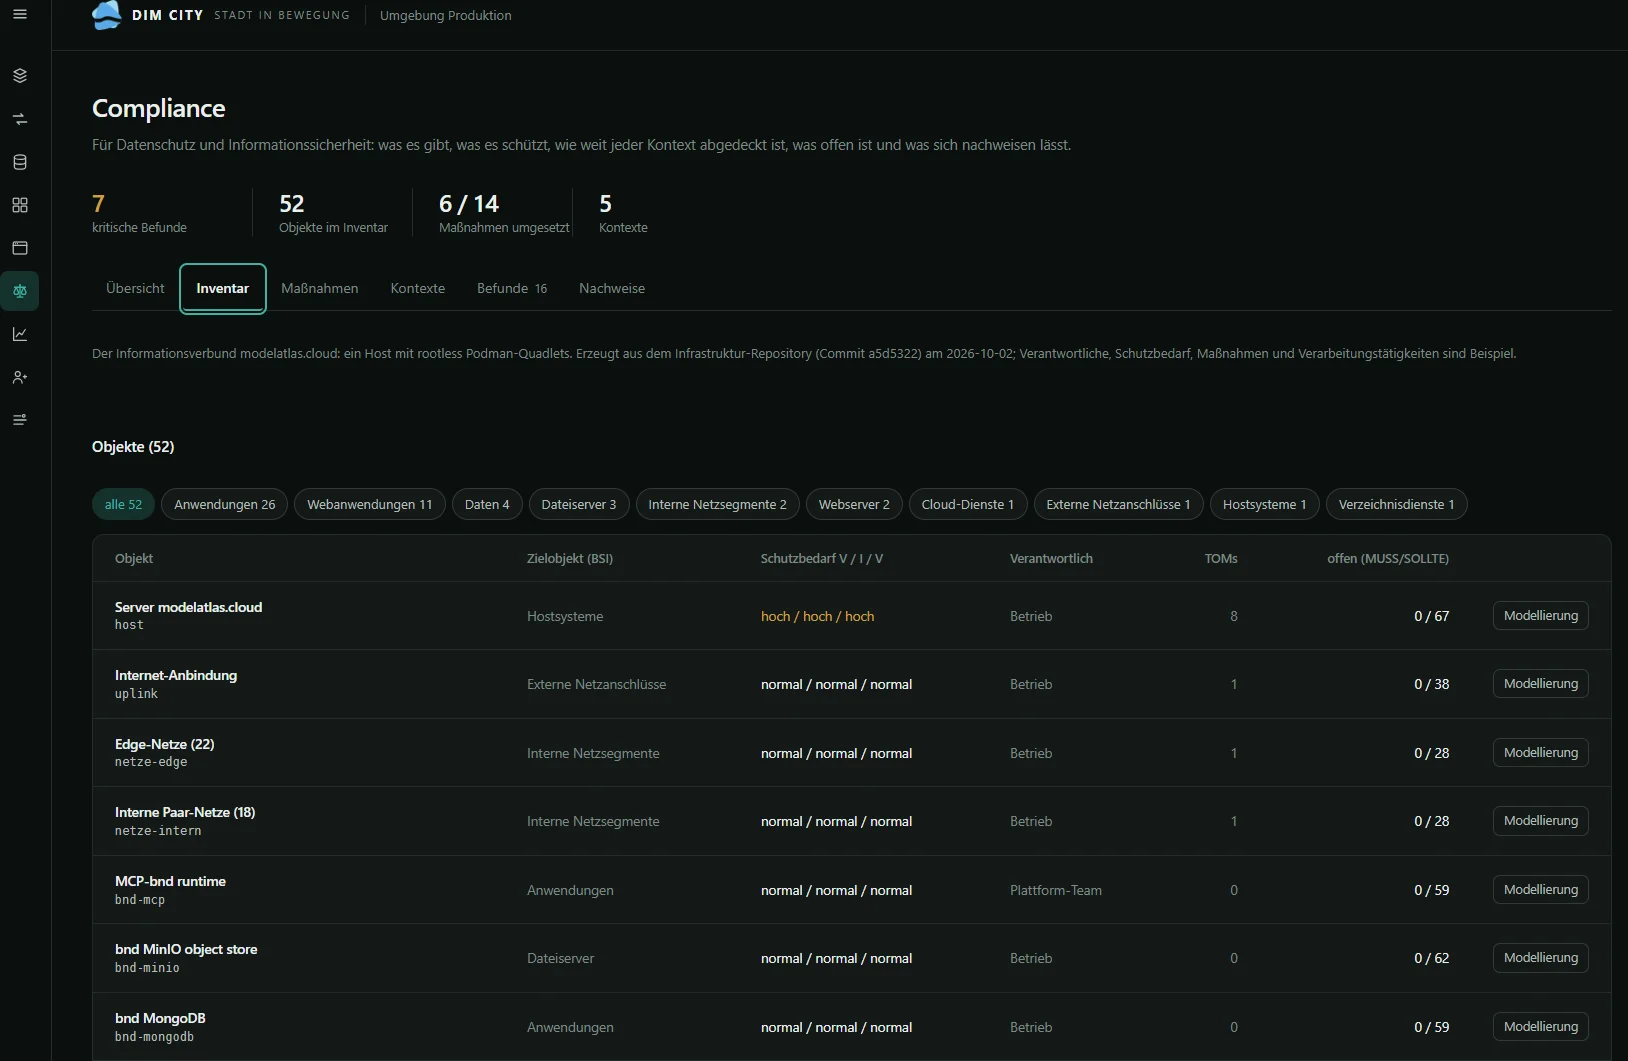Image resolution: width=1628 pixels, height=1061 pixels.
Task: Click the settings lines sidebar icon
Action: click(19, 420)
